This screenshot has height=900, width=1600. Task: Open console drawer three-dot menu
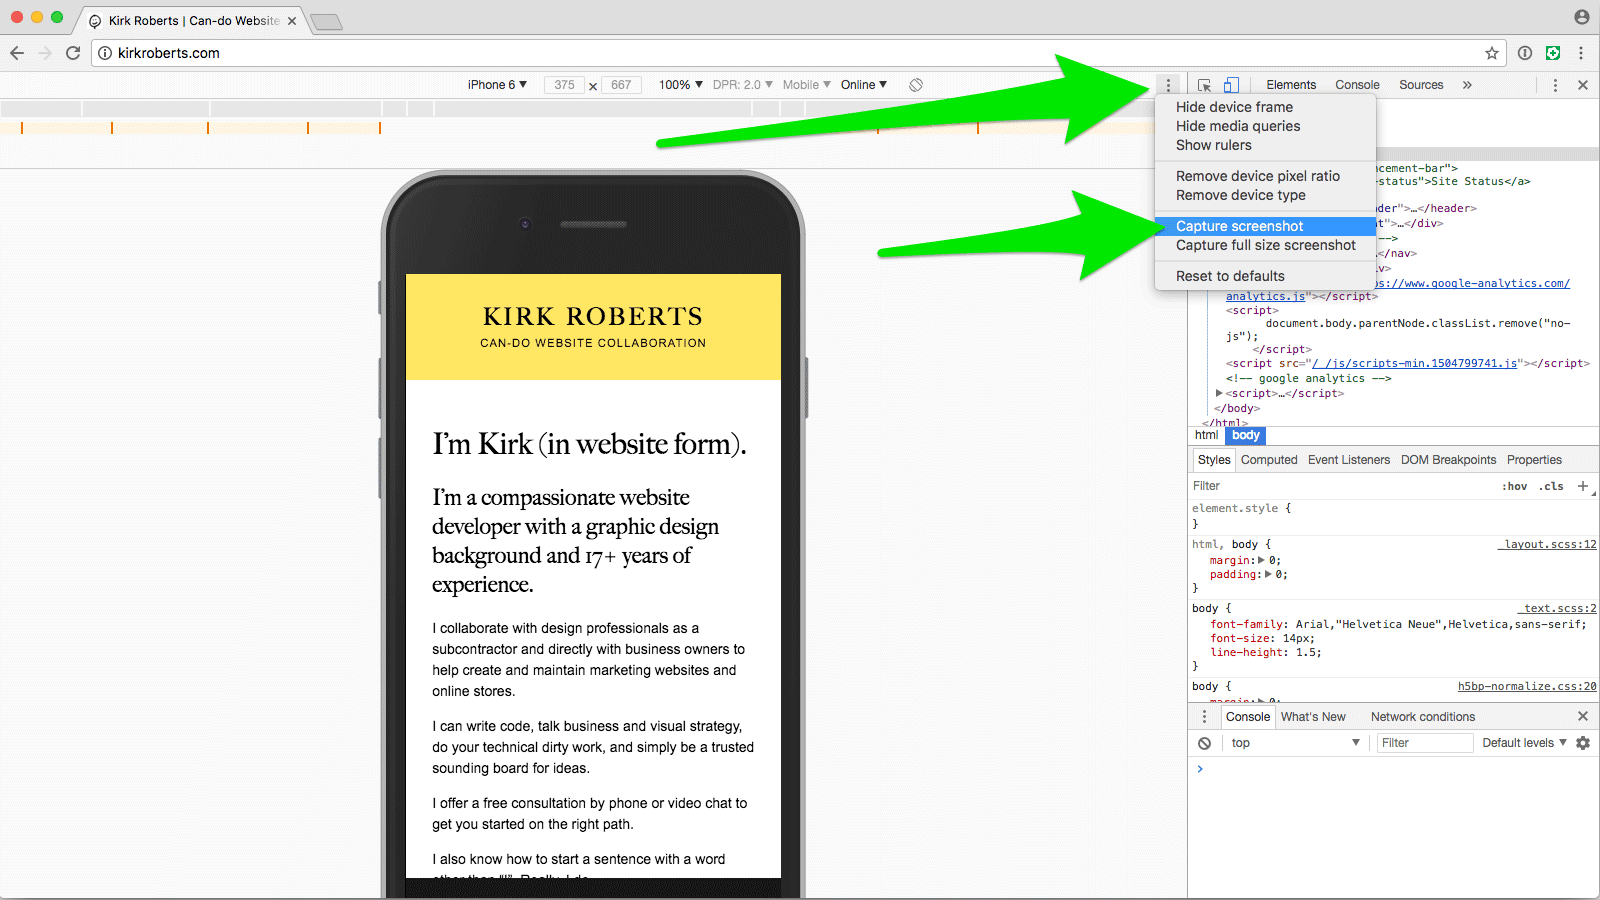click(1204, 717)
